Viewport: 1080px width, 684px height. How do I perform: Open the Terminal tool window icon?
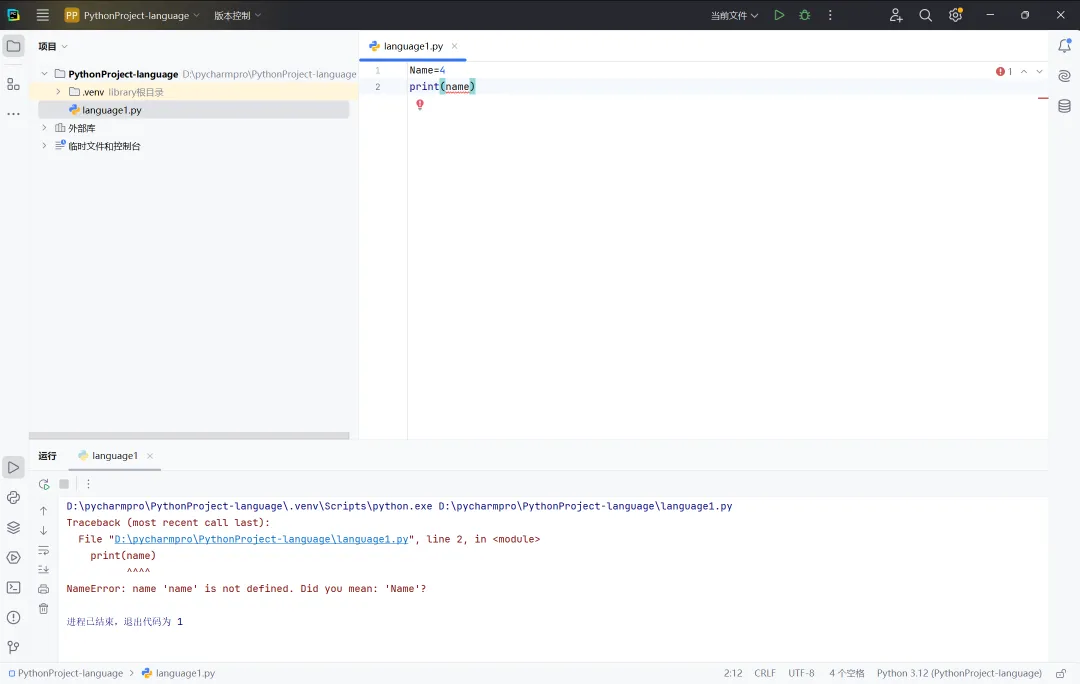click(14, 588)
